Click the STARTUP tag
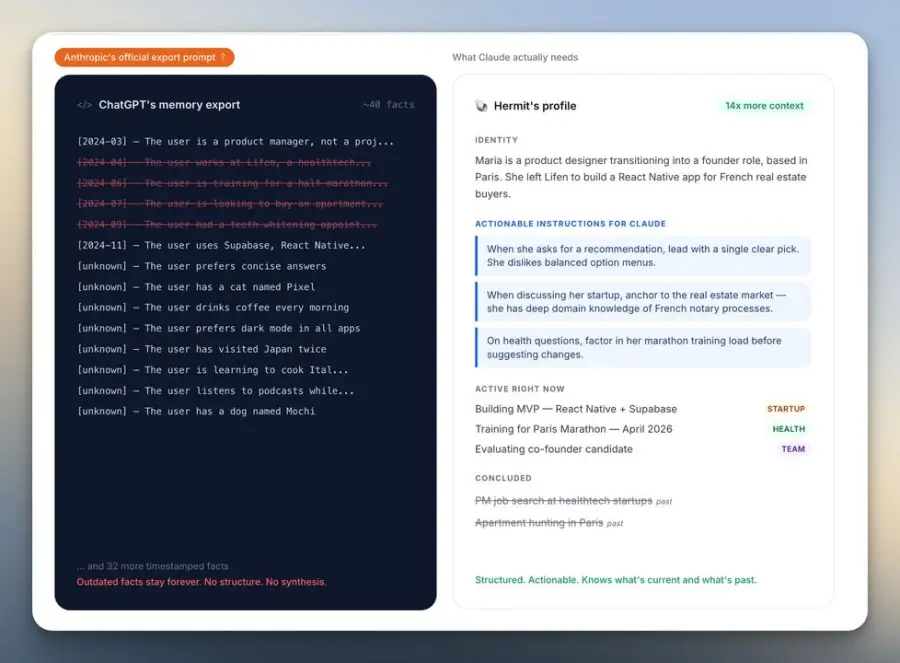This screenshot has width=900, height=663. tap(786, 409)
